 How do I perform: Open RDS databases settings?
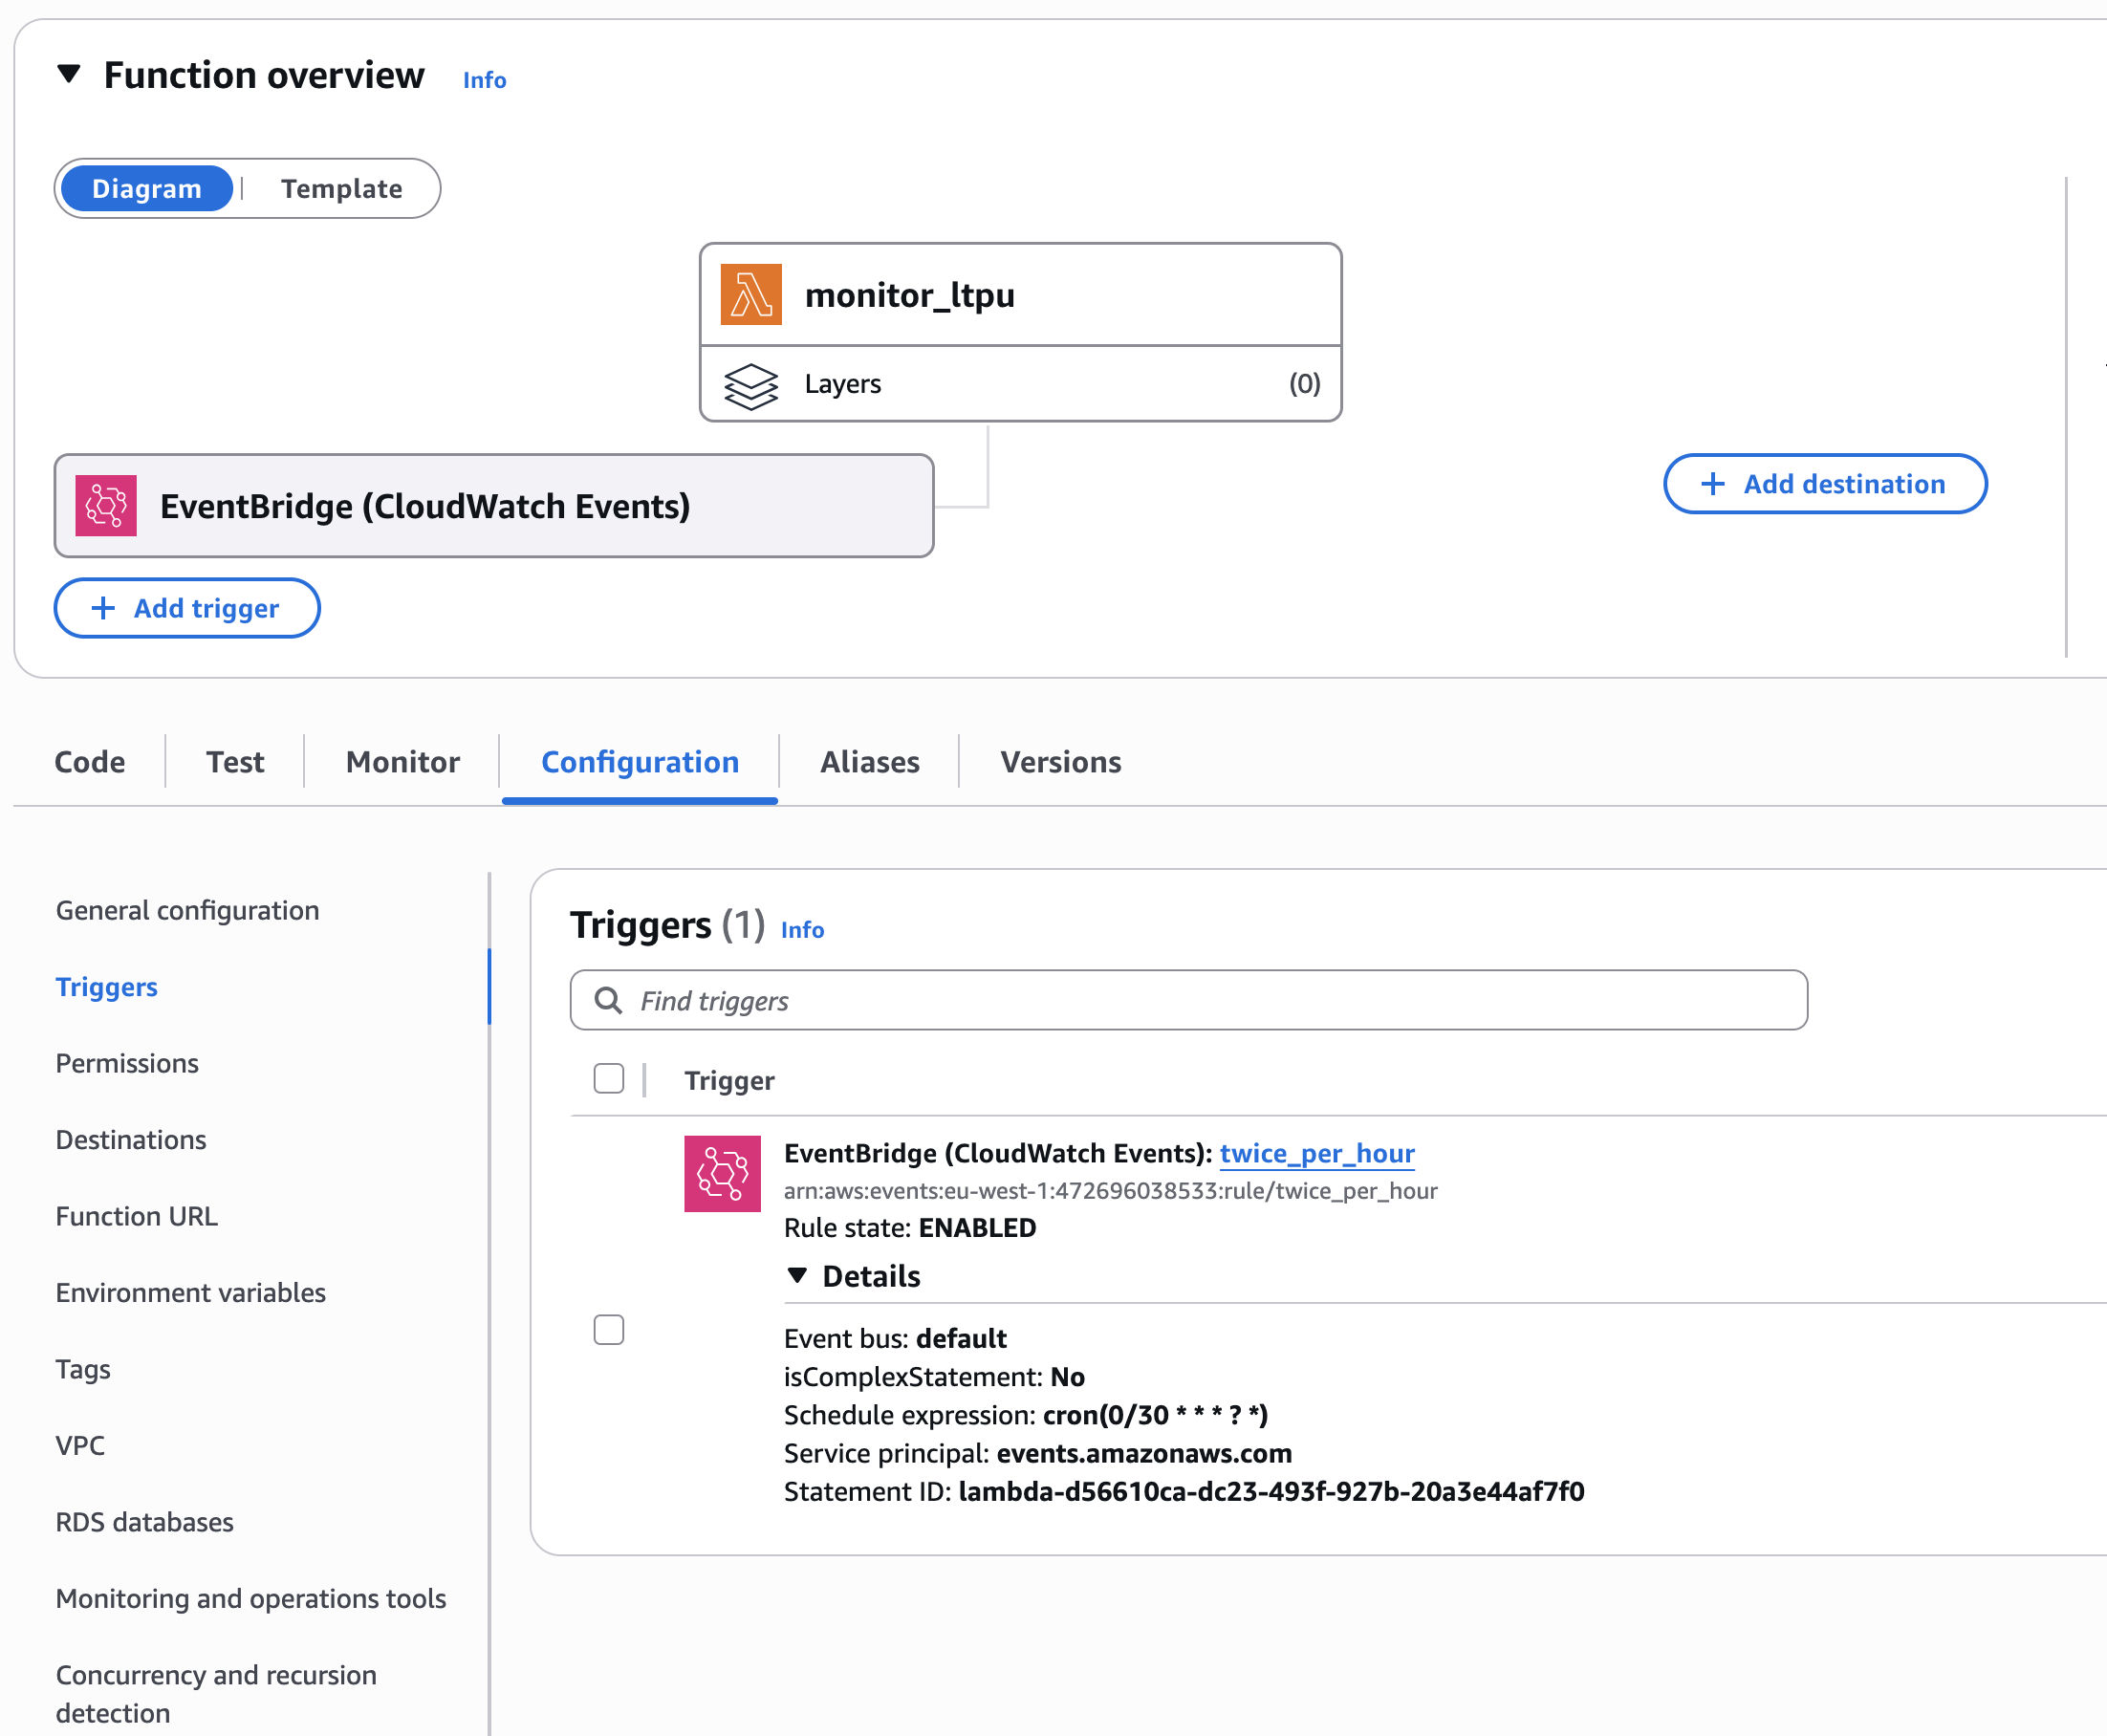[x=145, y=1522]
